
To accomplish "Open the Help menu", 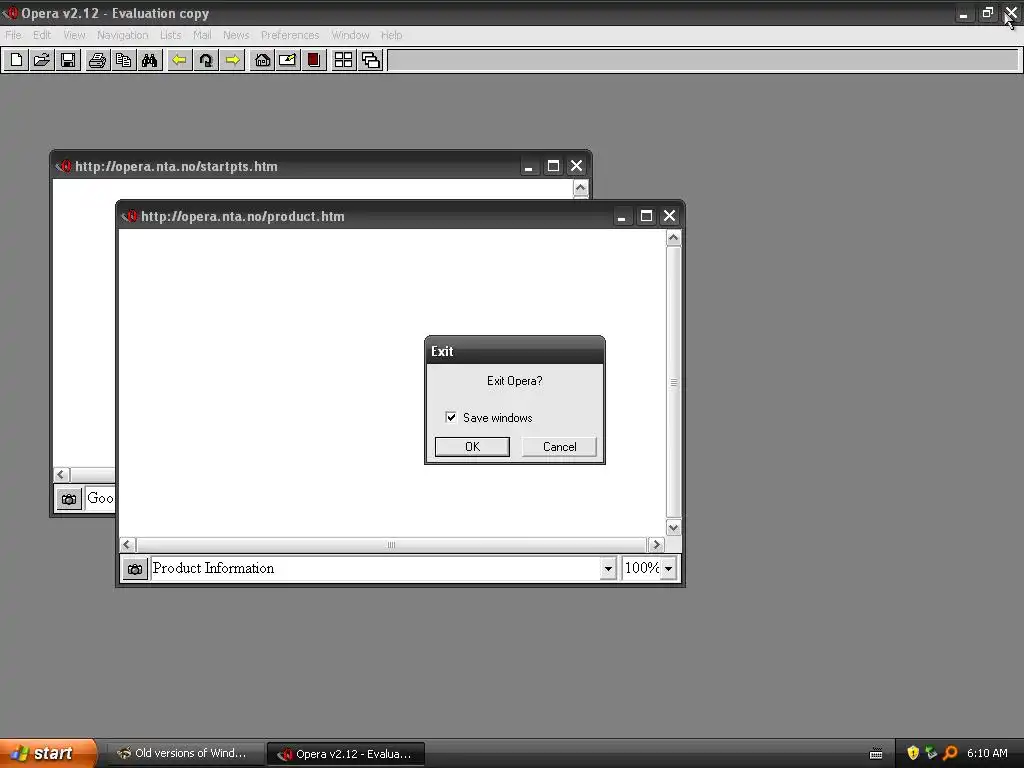I will click(x=391, y=35).
